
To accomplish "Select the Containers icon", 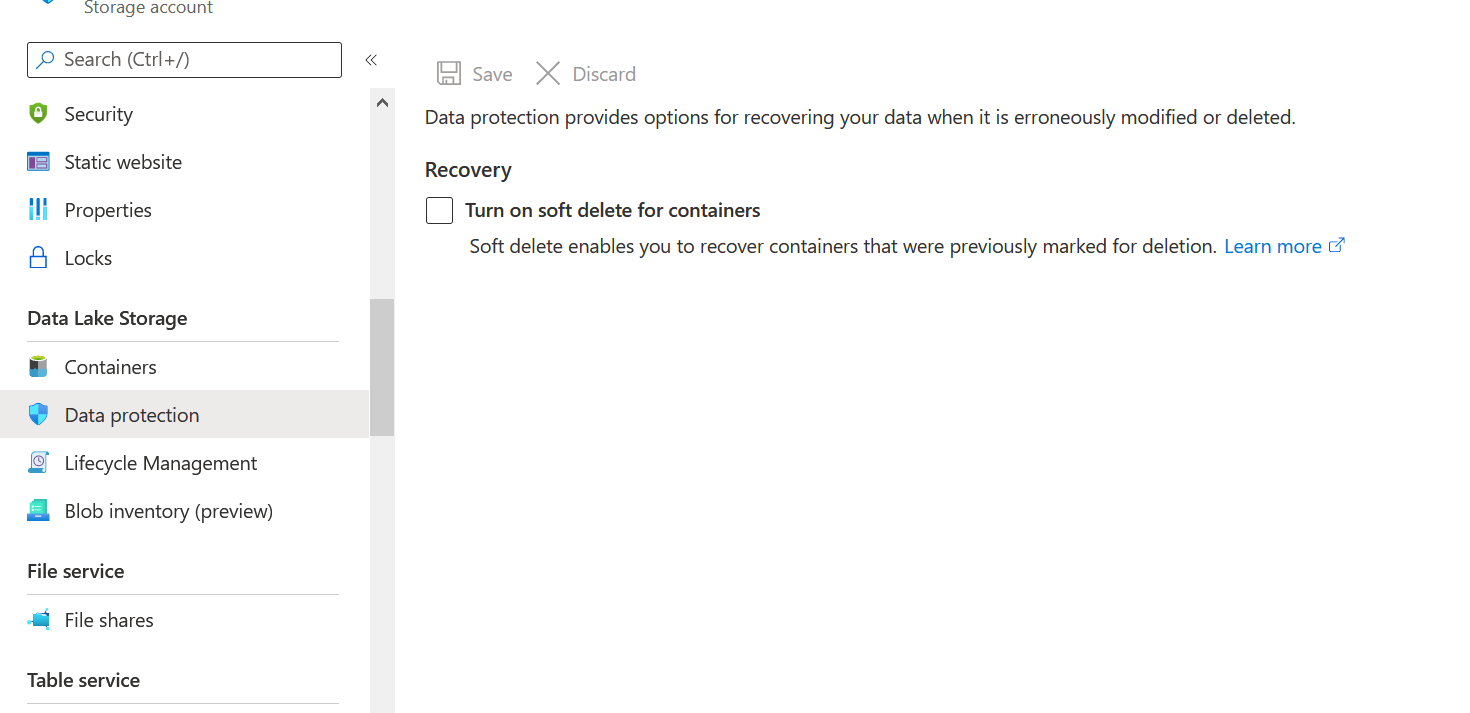I will [38, 366].
